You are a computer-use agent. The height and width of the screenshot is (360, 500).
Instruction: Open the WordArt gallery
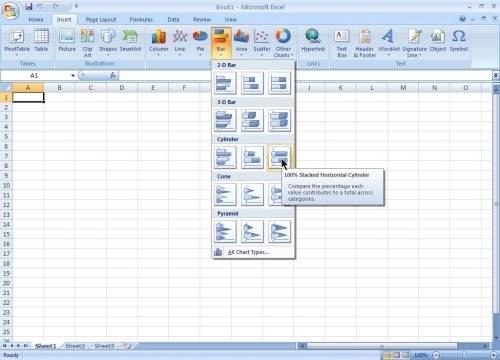click(389, 42)
